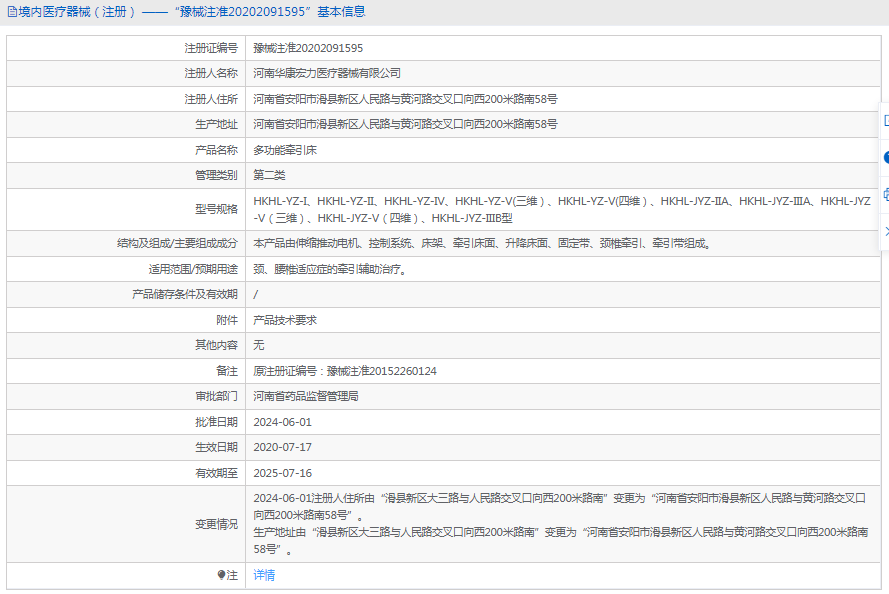Click the approval date 2024-06-01 cell
This screenshot has height=594, width=889.
coord(282,422)
